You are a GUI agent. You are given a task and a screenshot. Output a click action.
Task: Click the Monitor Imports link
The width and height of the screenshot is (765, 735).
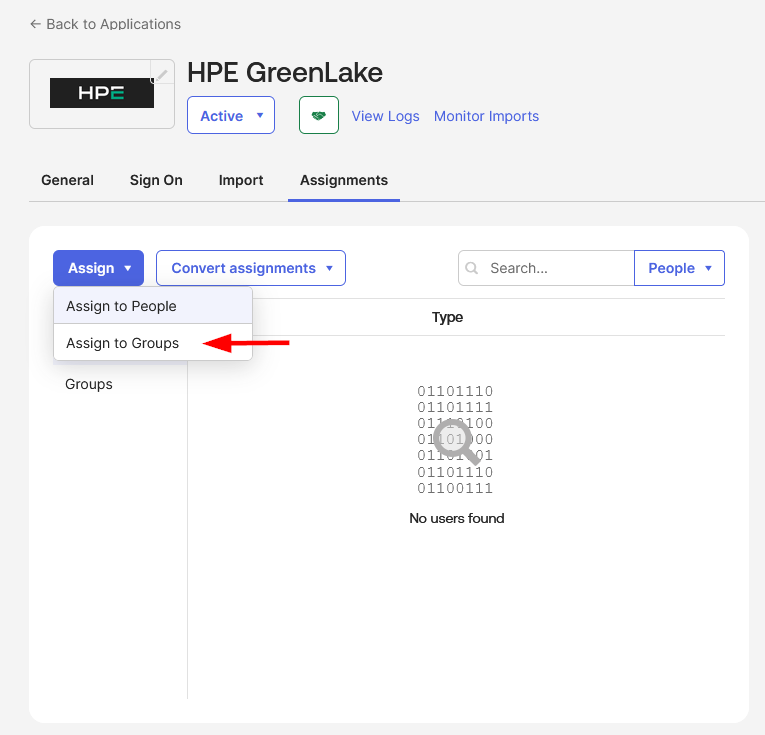coord(486,116)
